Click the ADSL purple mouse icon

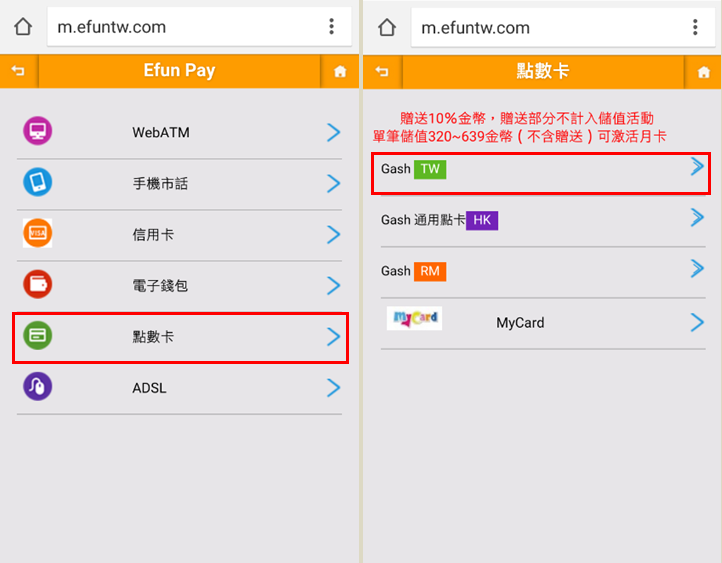tap(37, 387)
